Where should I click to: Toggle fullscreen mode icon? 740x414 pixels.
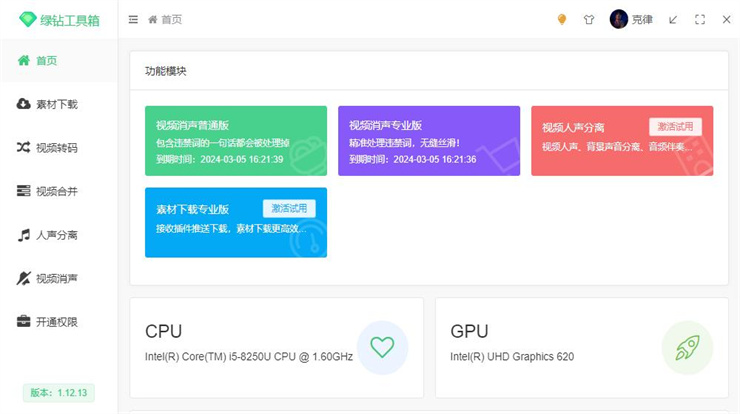pyautogui.click(x=700, y=19)
